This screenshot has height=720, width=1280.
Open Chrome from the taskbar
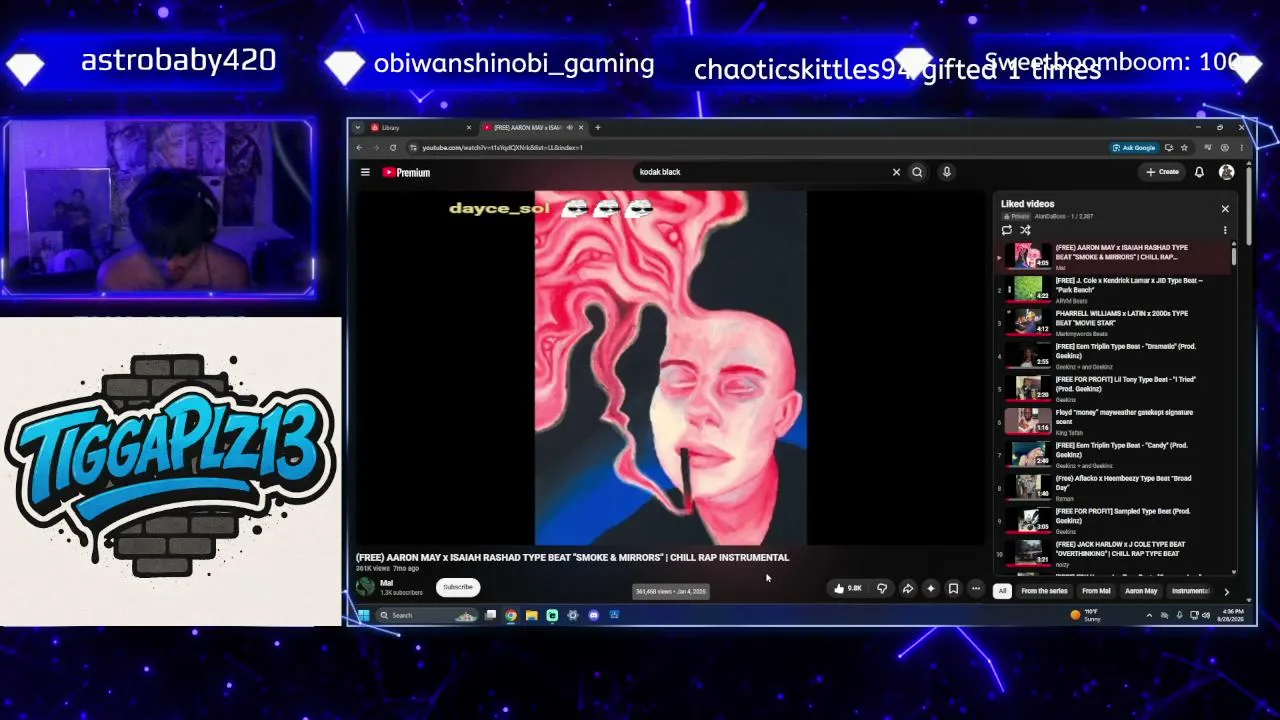(511, 615)
